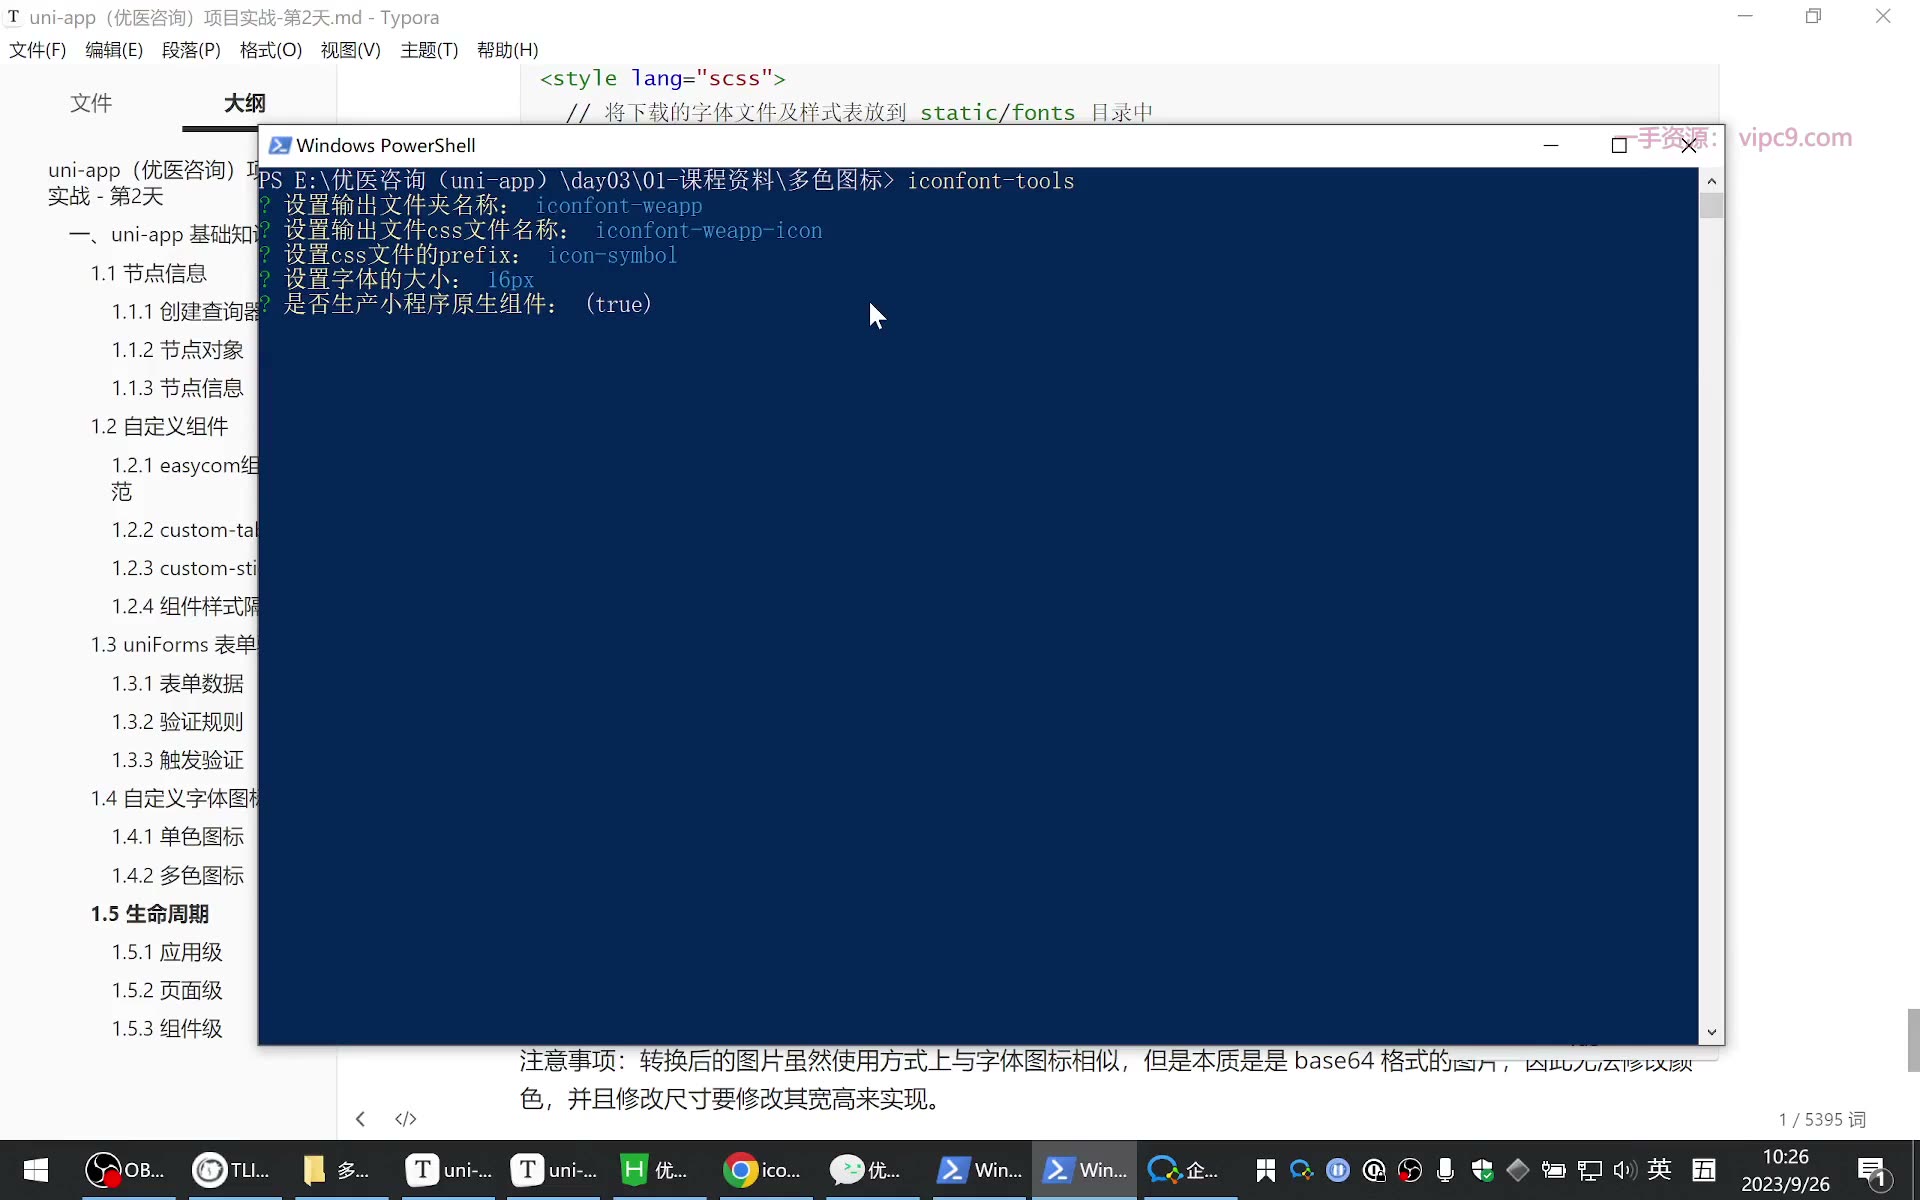Viewport: 1920px width, 1200px height.
Task: Open the notification center icon
Action: [1872, 1171]
